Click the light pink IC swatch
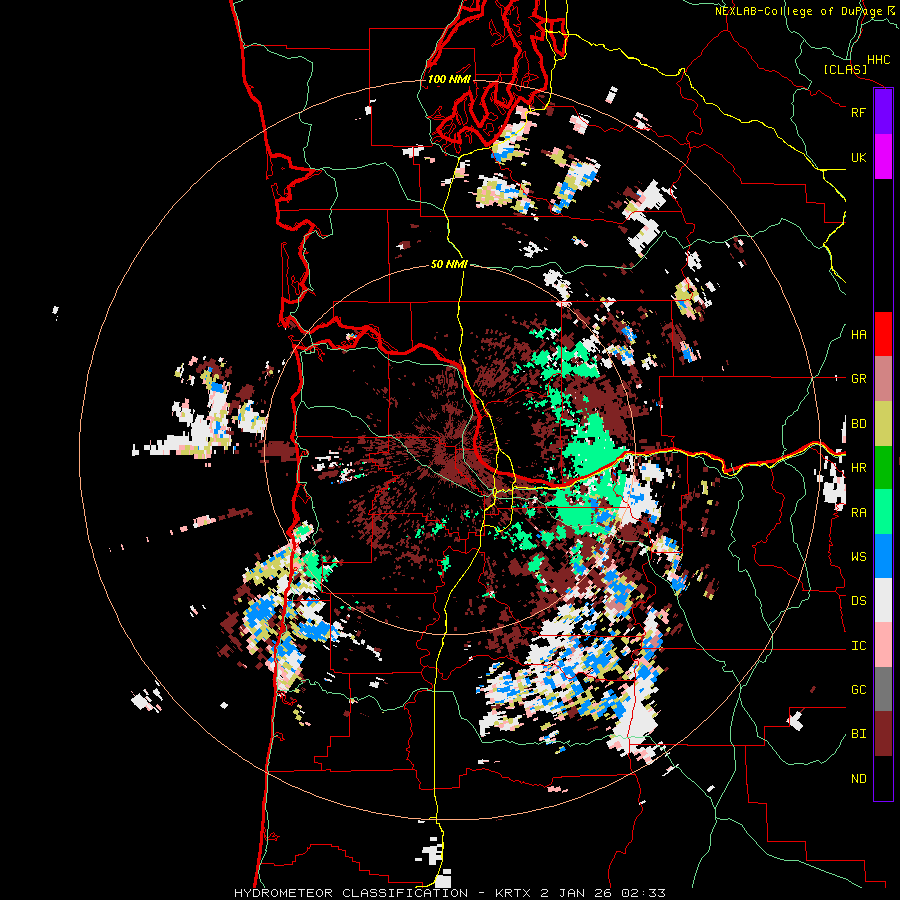Viewport: 900px width, 900px height. click(x=883, y=645)
